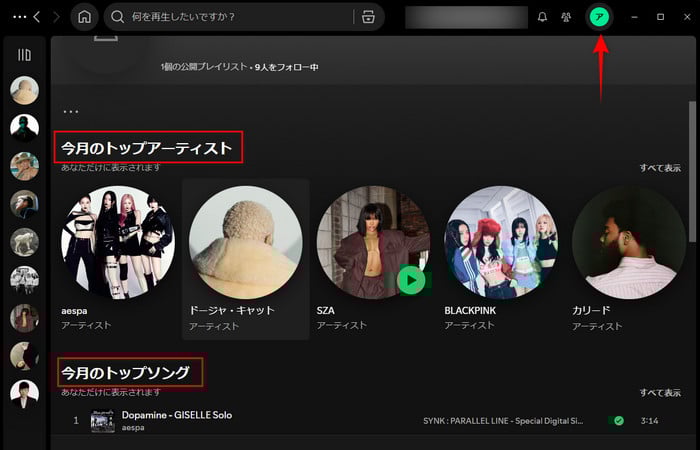This screenshot has width=700, height=450.
Task: Open the seventh sidebar library thumbnail
Action: [x=25, y=318]
